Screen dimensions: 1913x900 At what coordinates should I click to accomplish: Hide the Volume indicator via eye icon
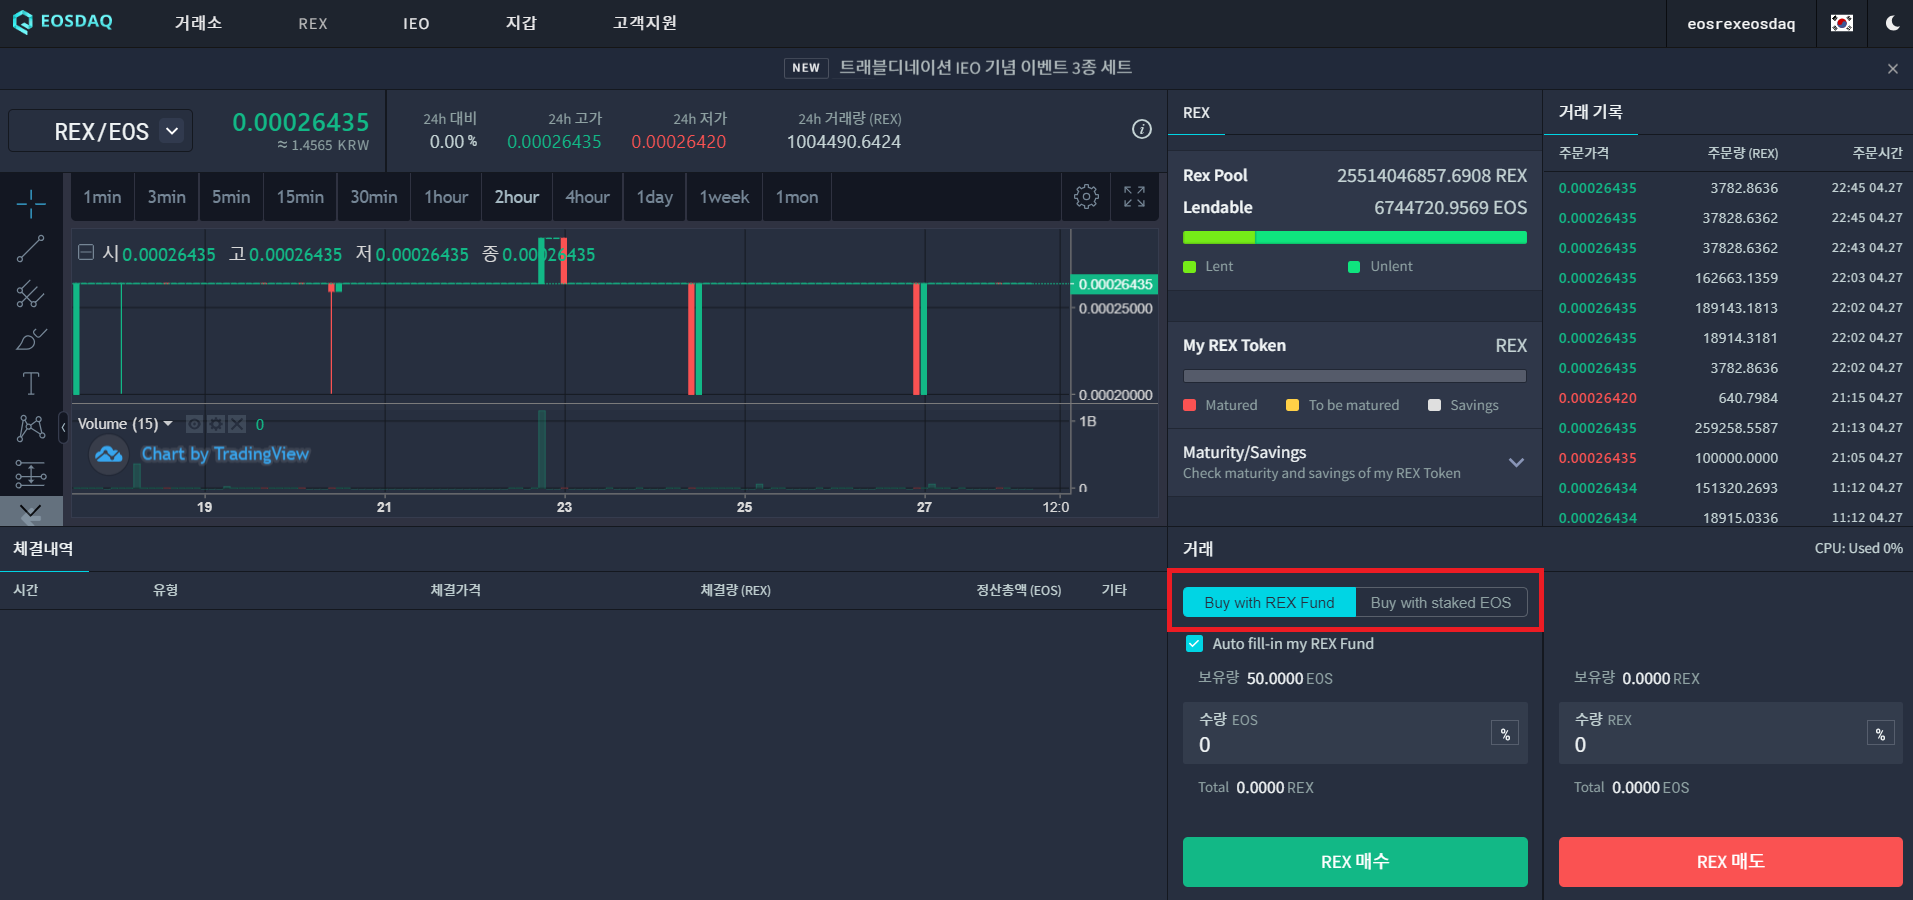coord(195,424)
